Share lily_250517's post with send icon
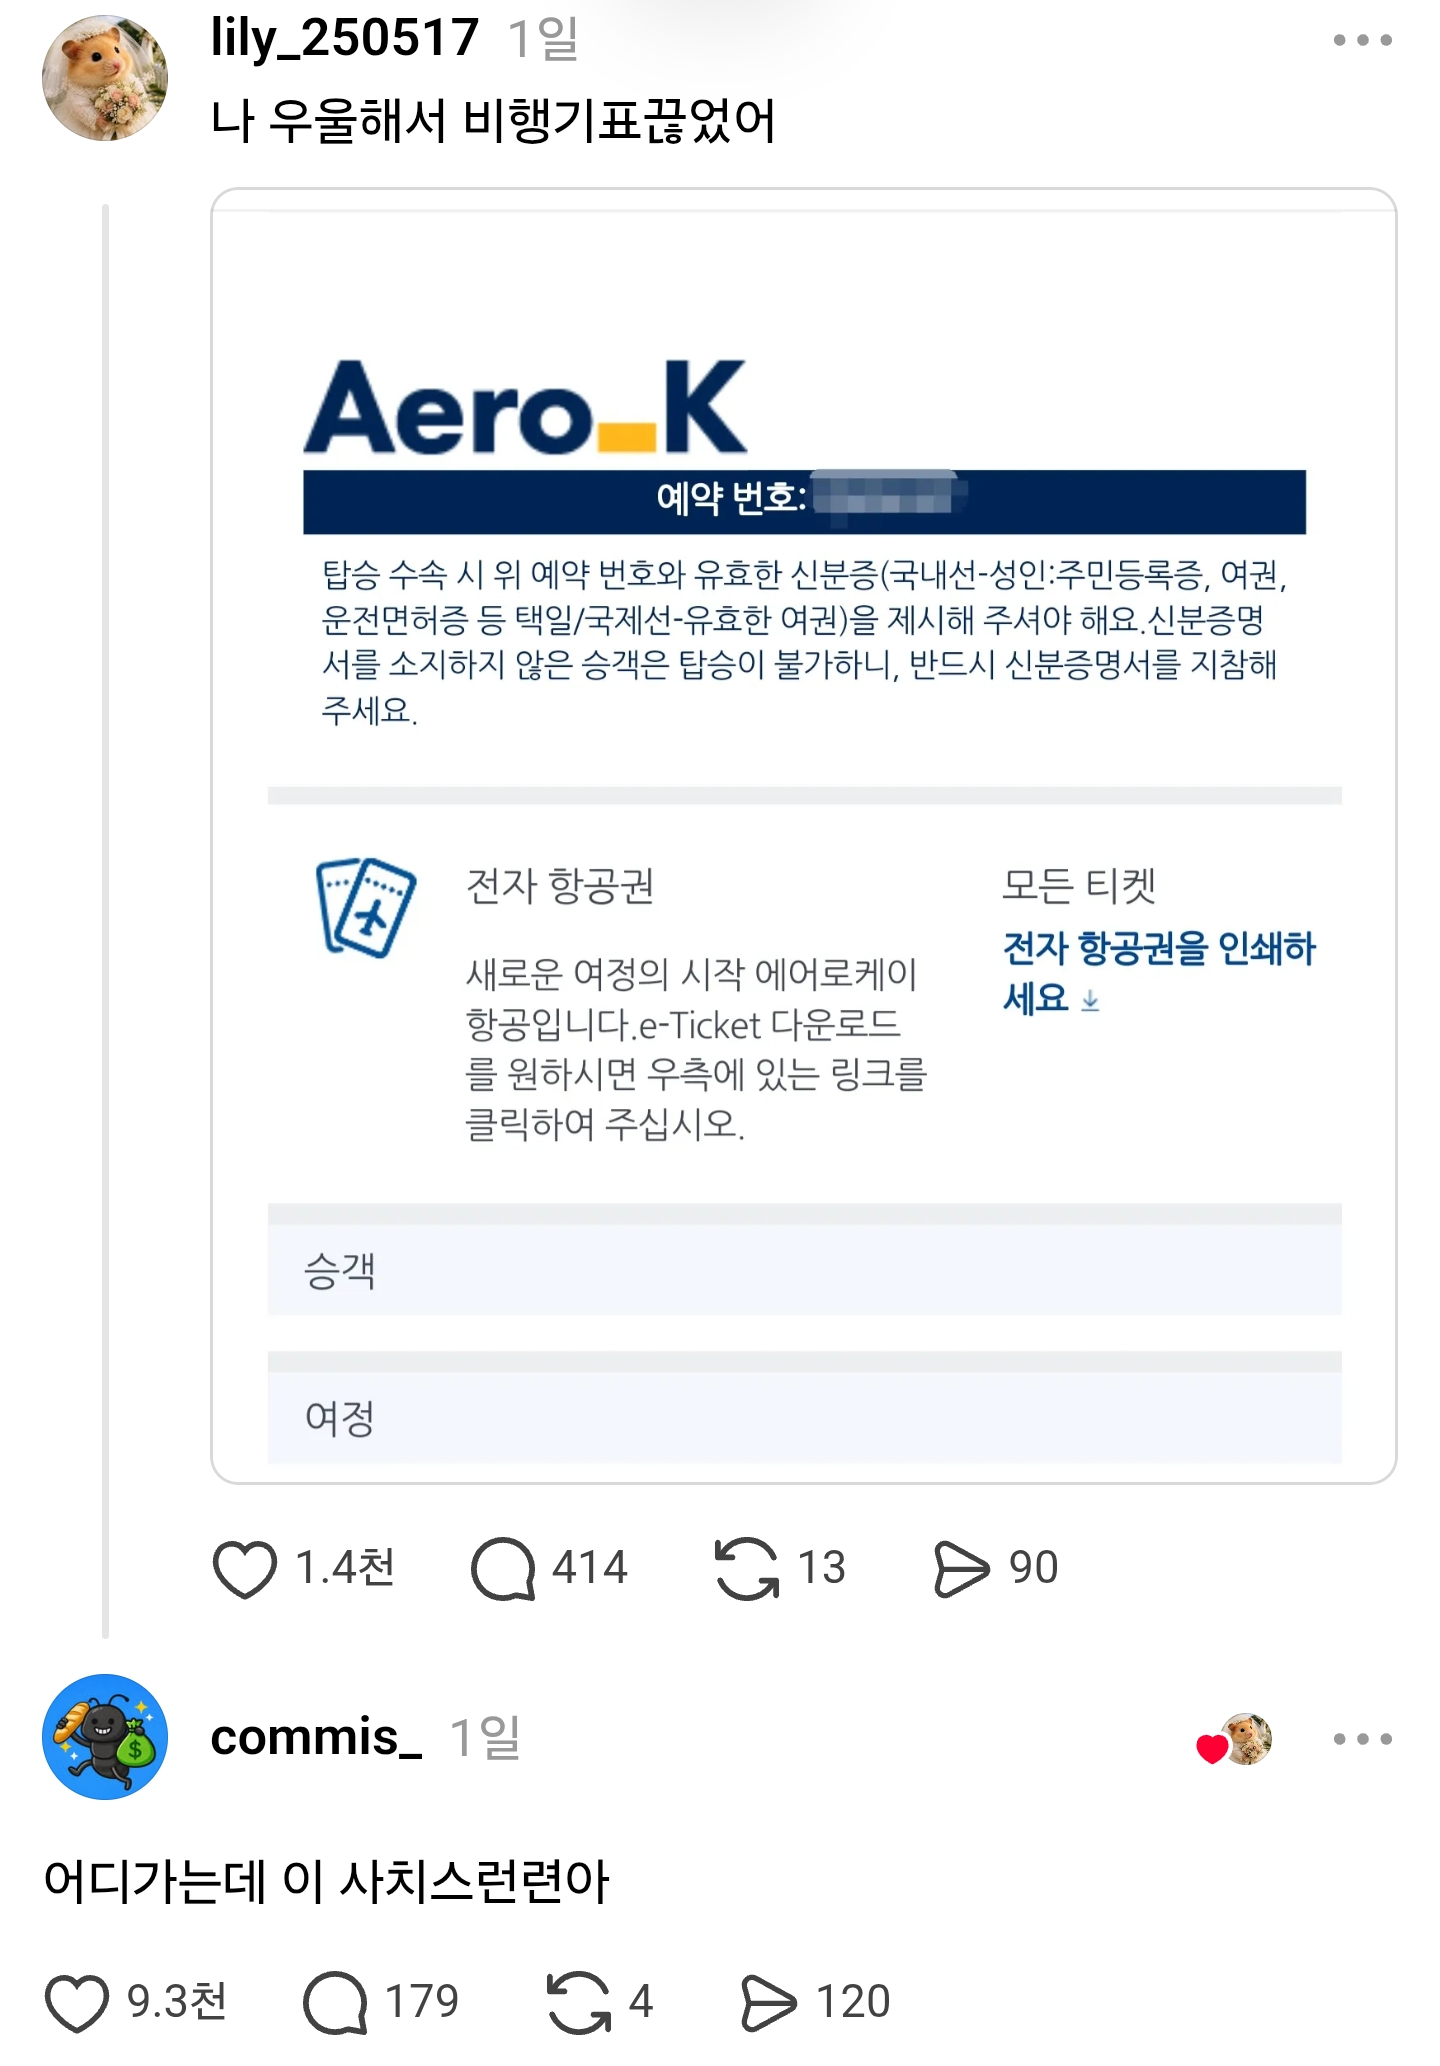Screen dimensions: 1440x2066 coord(960,1569)
